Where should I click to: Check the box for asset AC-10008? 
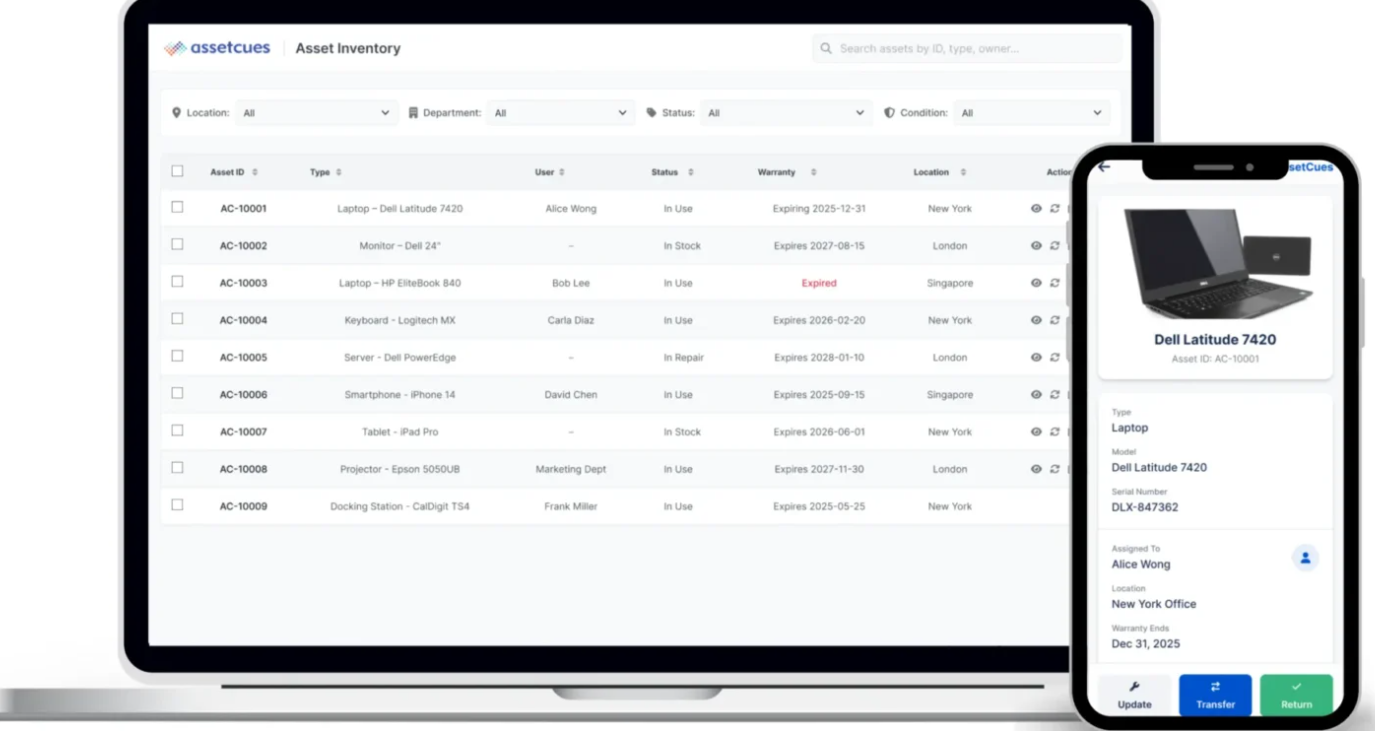click(x=177, y=467)
